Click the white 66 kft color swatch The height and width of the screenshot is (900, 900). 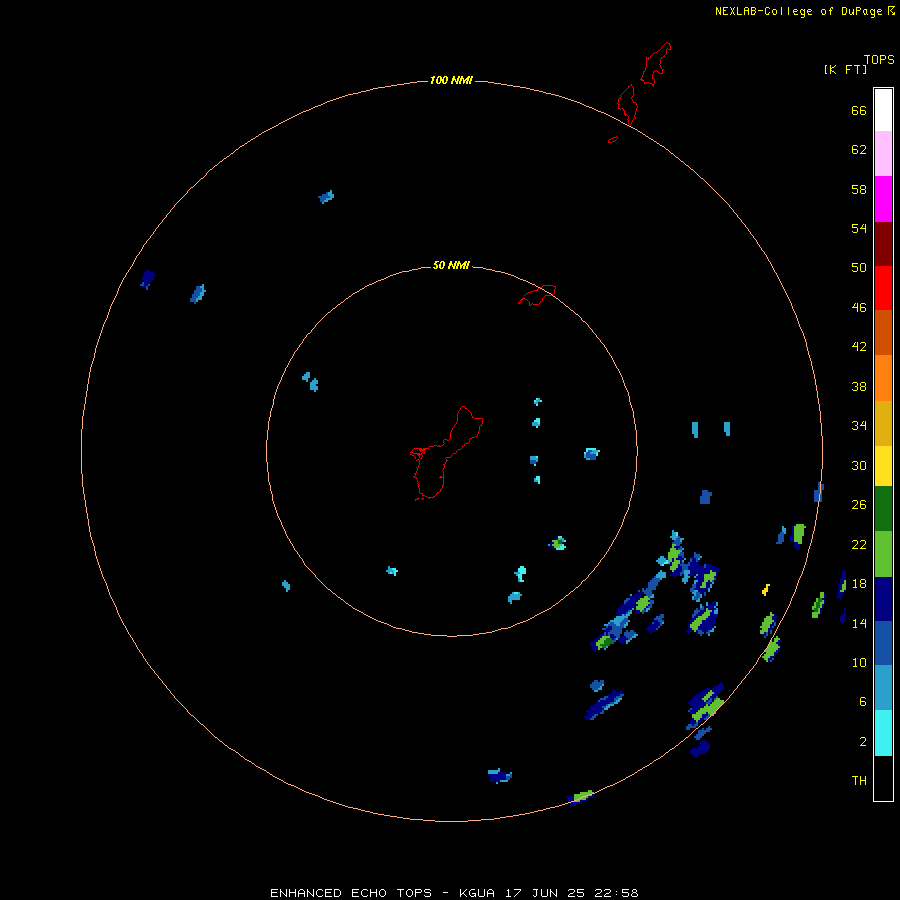pos(883,110)
